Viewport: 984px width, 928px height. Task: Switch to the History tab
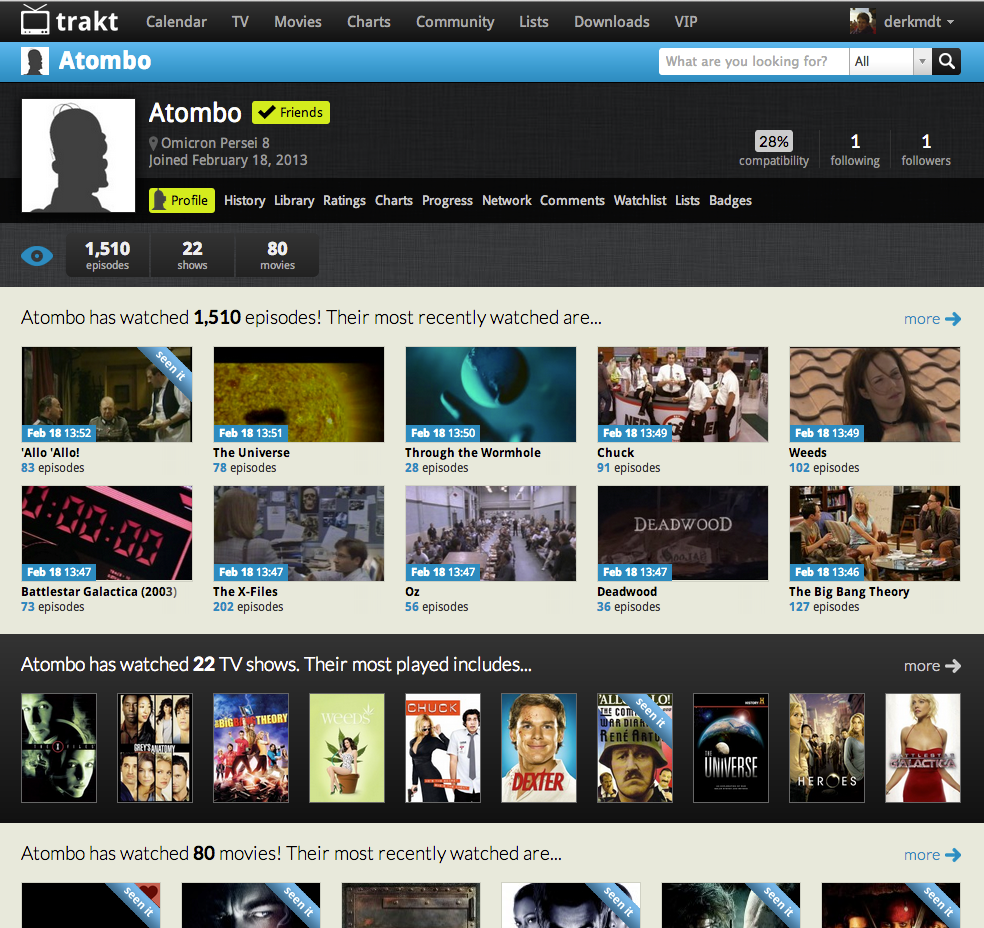(245, 201)
